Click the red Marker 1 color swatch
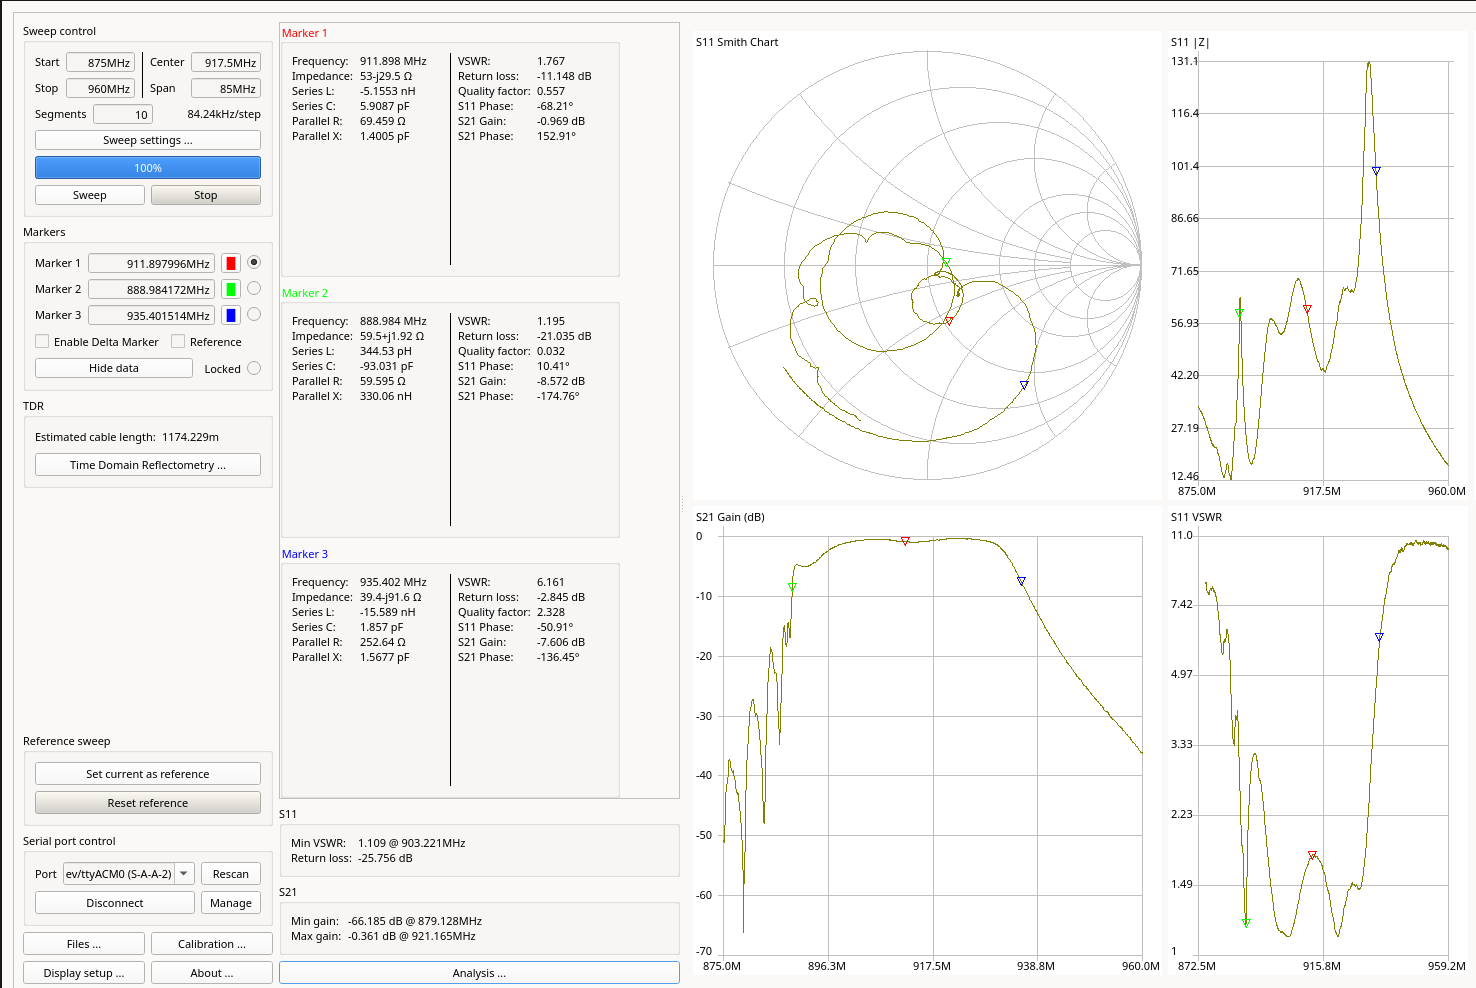The image size is (1476, 988). tap(231, 263)
